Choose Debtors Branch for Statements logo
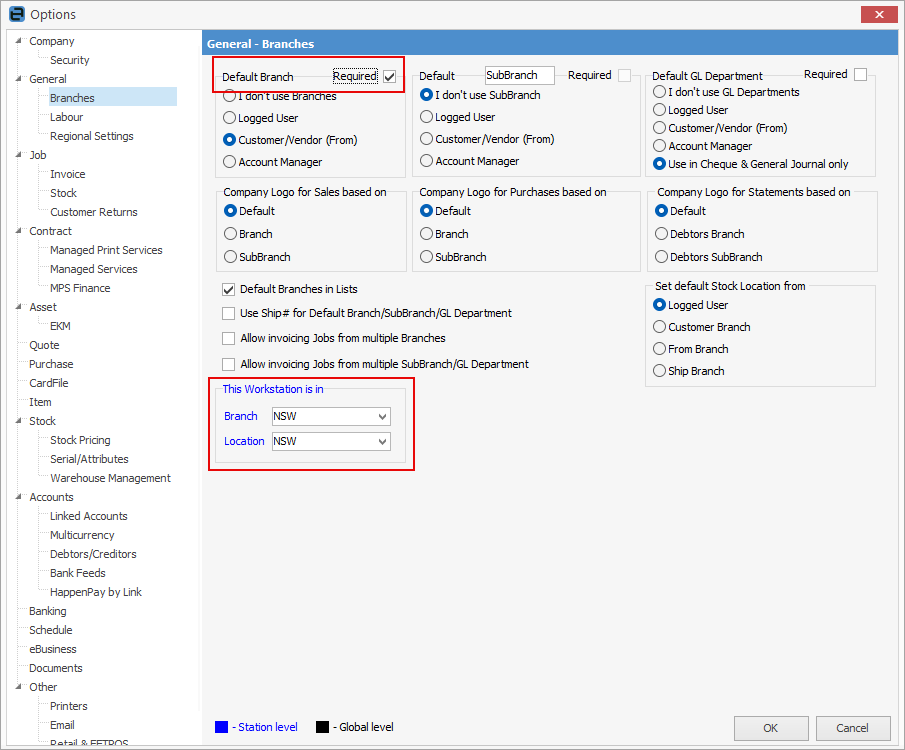The height and width of the screenshot is (750, 905). (x=661, y=234)
